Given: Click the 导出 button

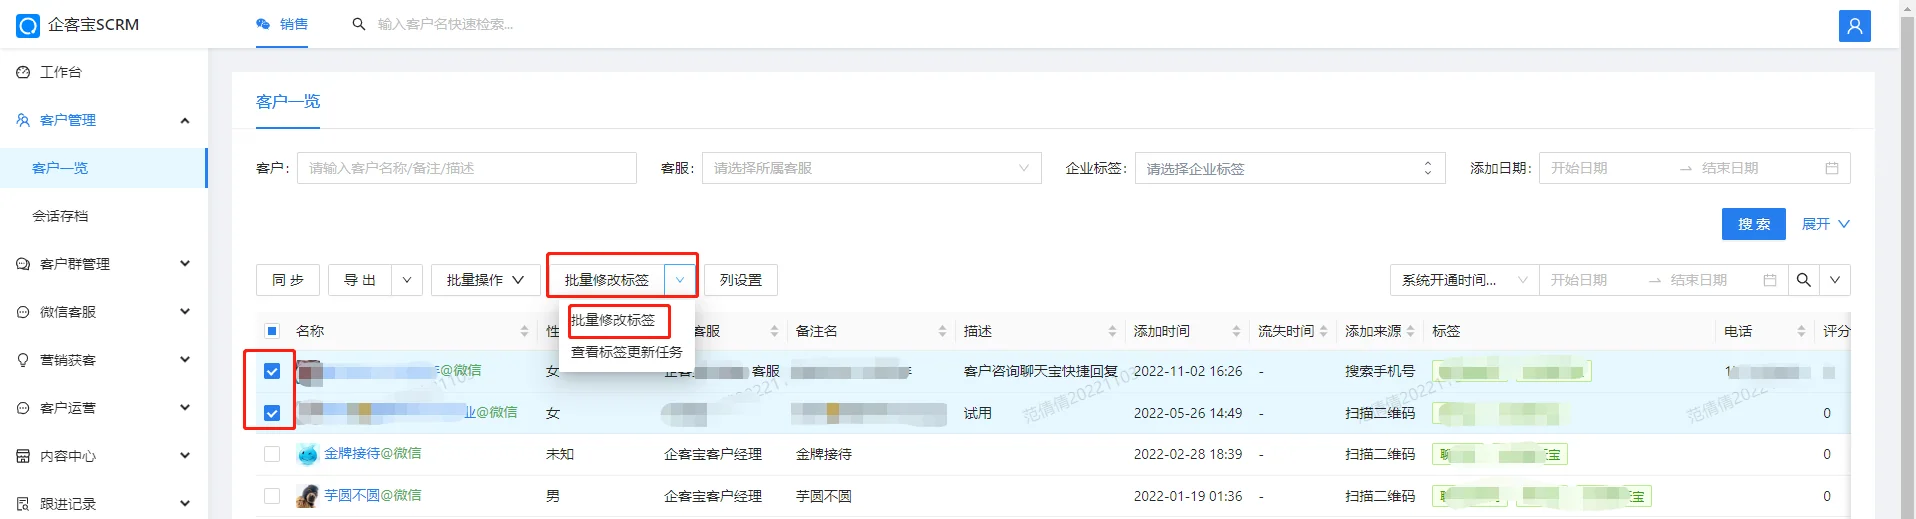Looking at the screenshot, I should click(360, 280).
